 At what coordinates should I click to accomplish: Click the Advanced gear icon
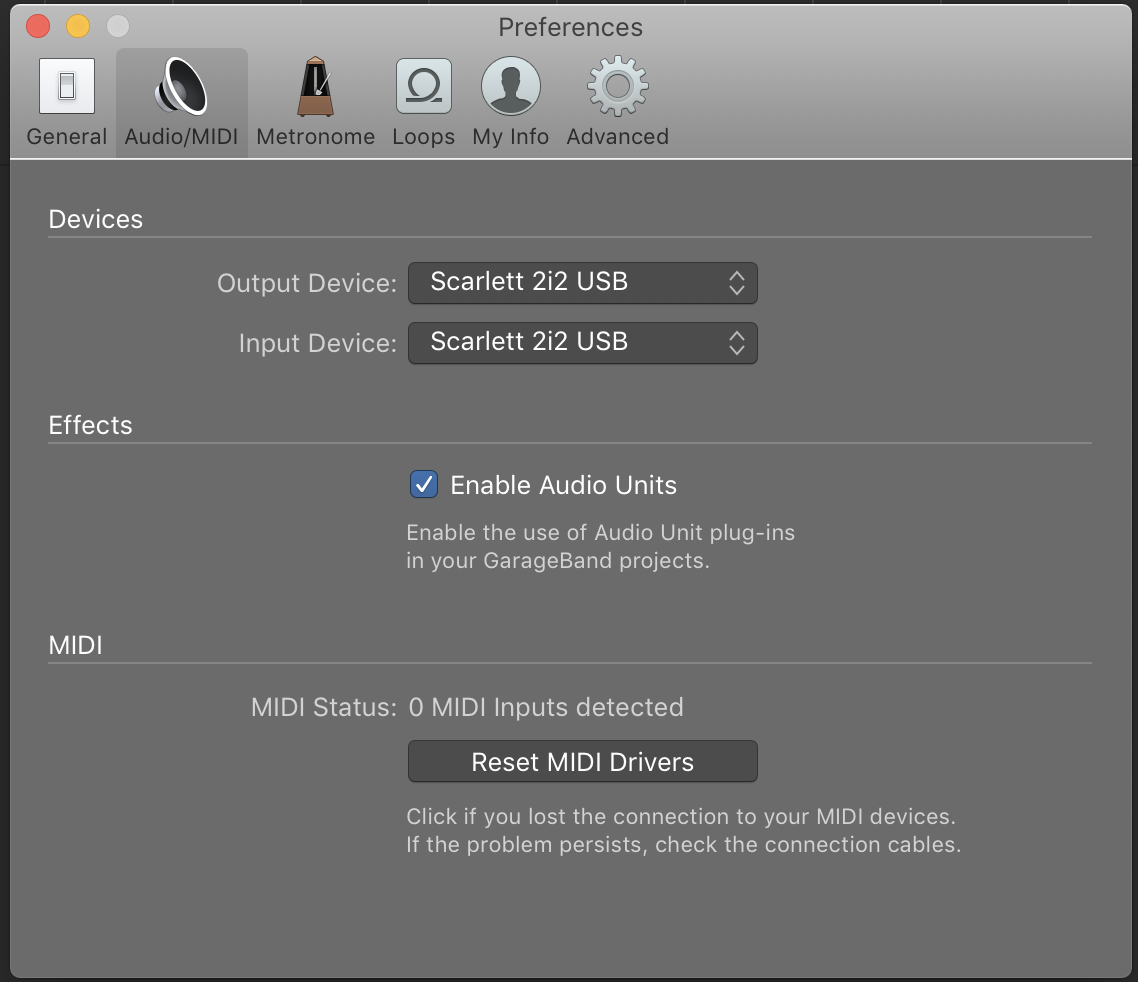pos(617,86)
